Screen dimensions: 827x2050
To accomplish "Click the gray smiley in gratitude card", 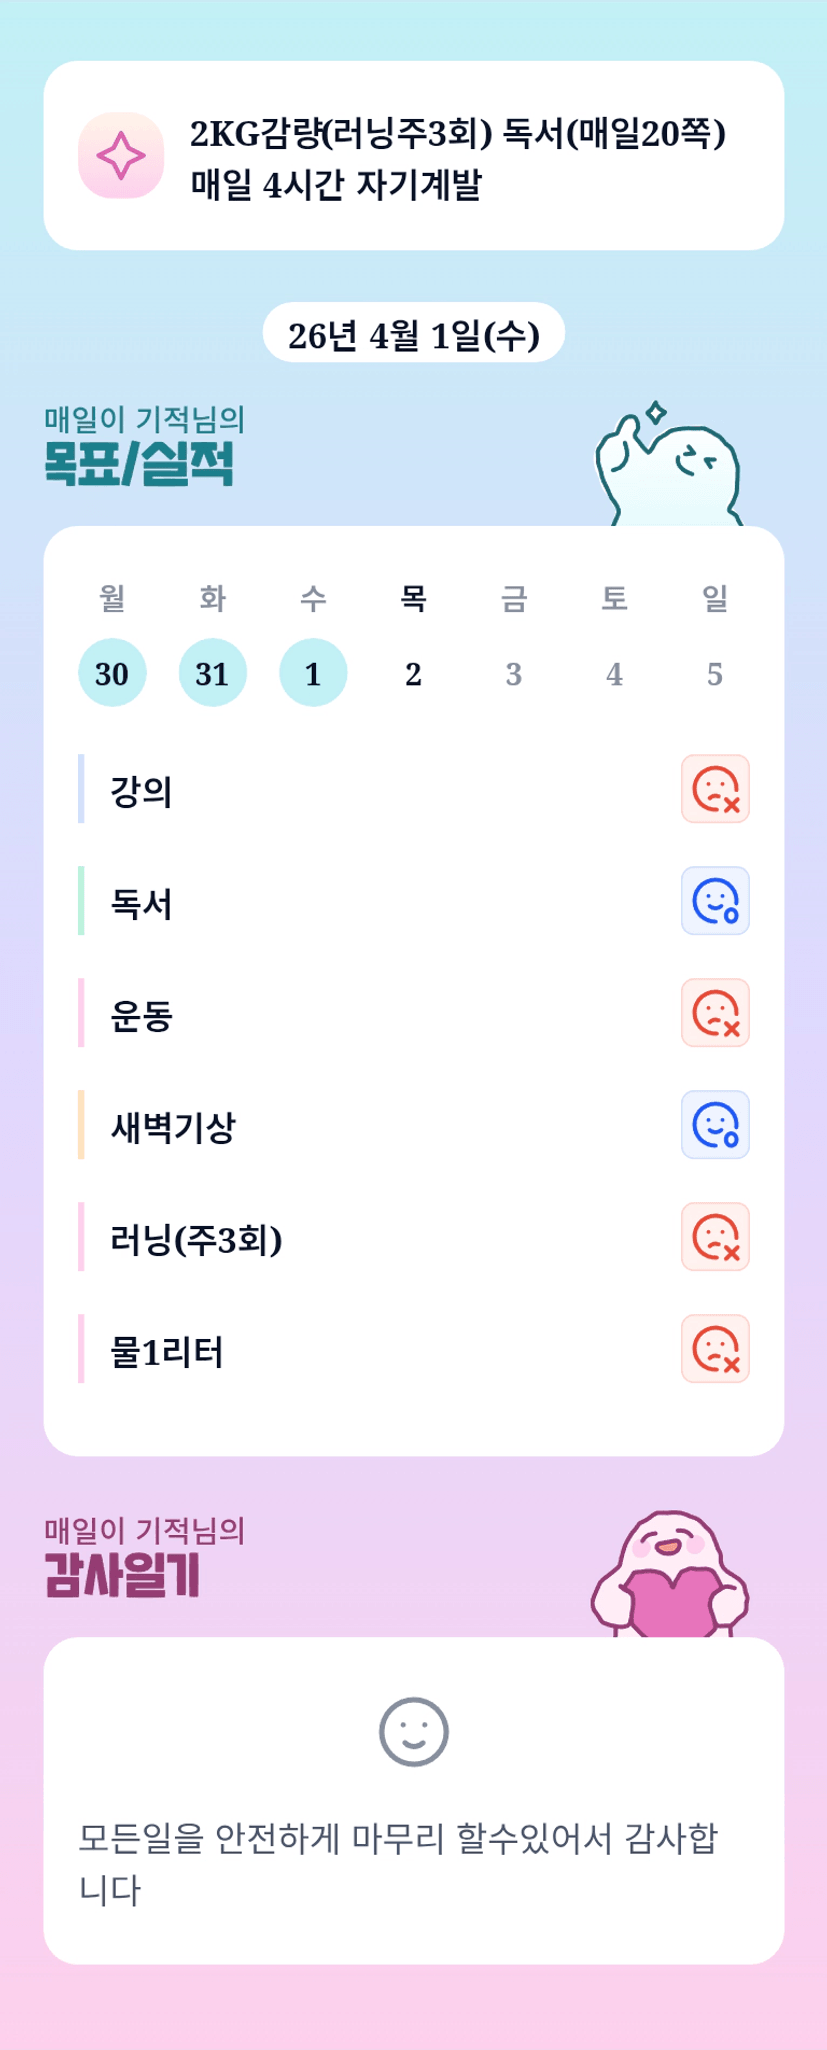I will click(413, 1732).
